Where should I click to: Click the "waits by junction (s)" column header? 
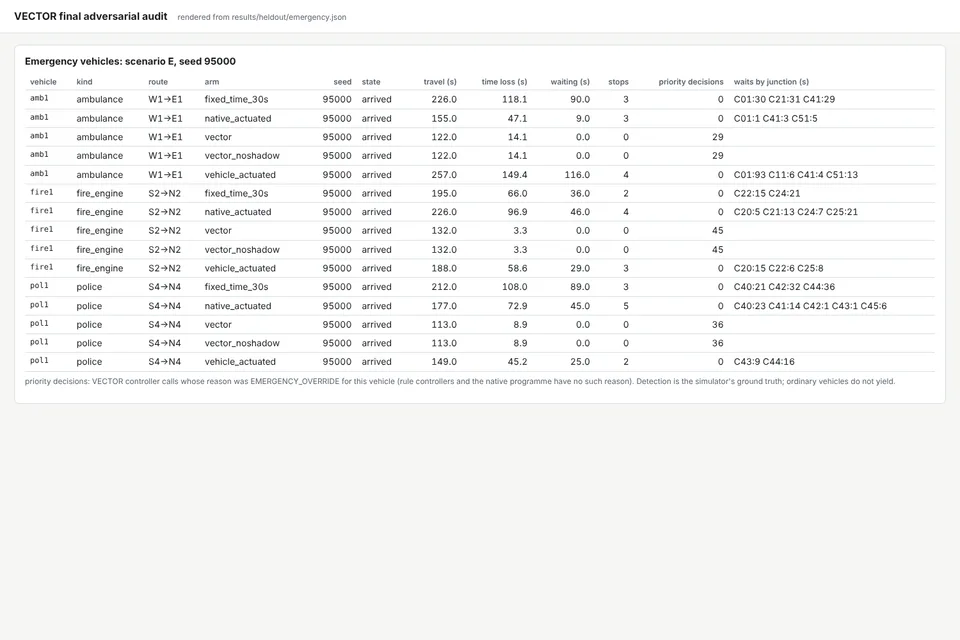click(x=771, y=81)
